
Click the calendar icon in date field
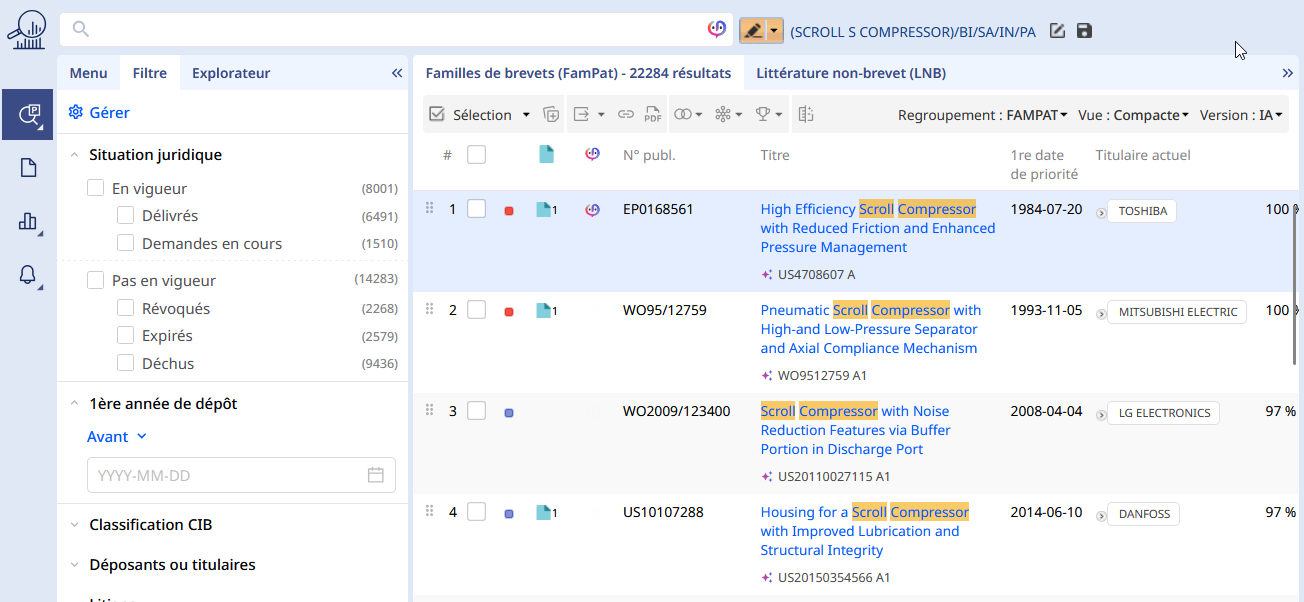pos(376,475)
